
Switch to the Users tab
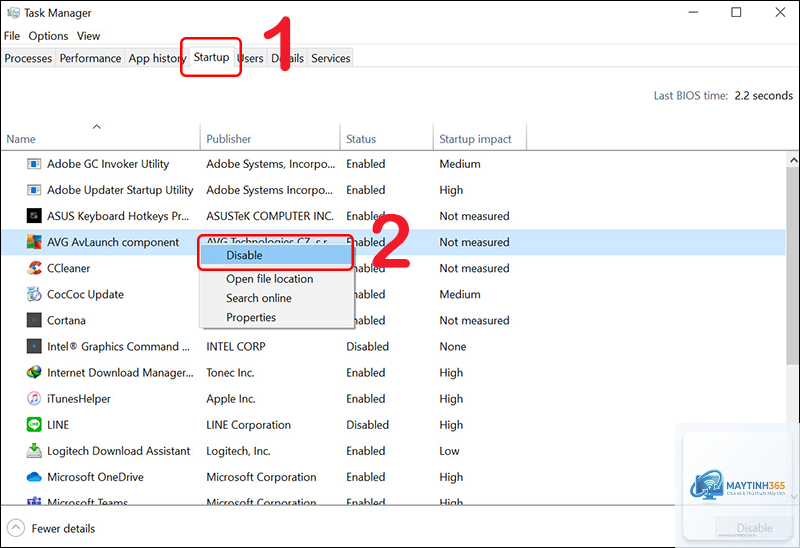click(251, 58)
